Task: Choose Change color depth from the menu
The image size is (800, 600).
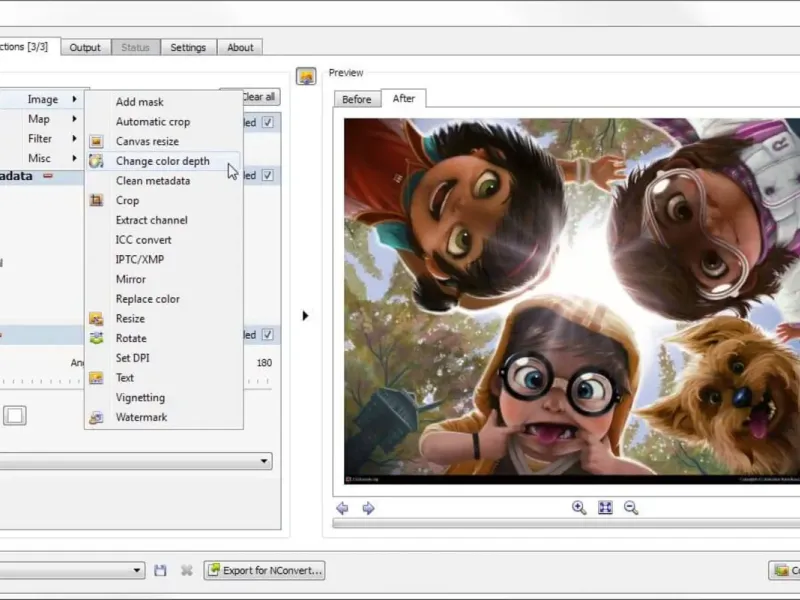Action: [162, 161]
